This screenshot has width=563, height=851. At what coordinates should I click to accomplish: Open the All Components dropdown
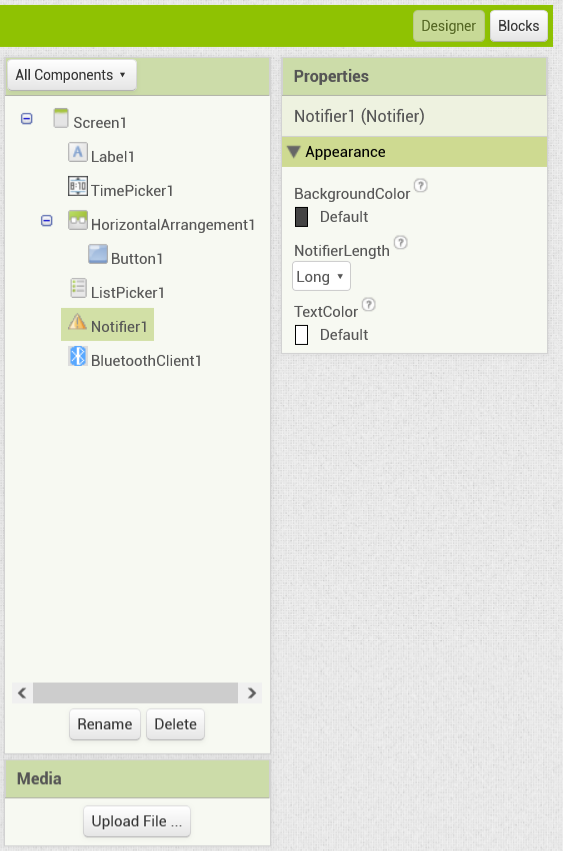click(72, 75)
